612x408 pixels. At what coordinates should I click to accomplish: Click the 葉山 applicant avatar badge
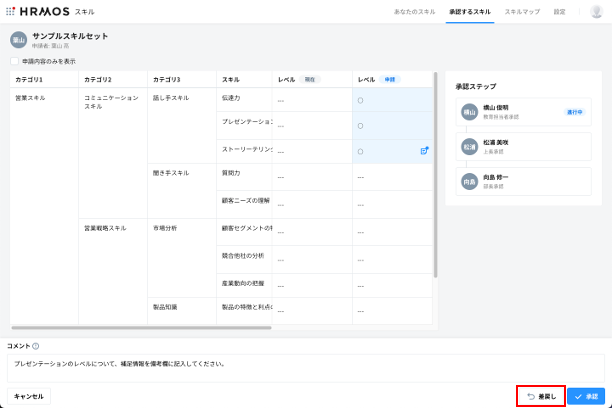pos(18,40)
